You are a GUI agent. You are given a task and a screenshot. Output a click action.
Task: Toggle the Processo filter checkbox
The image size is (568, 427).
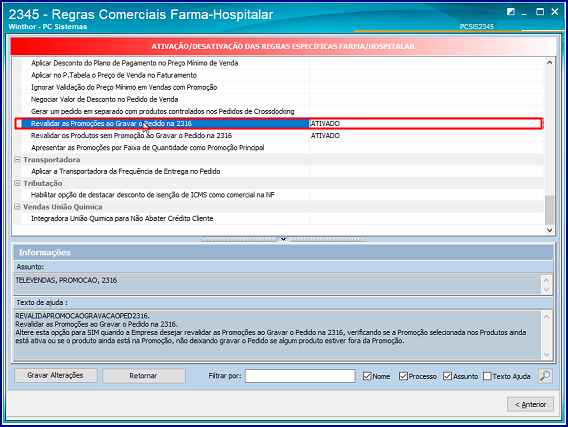403,376
